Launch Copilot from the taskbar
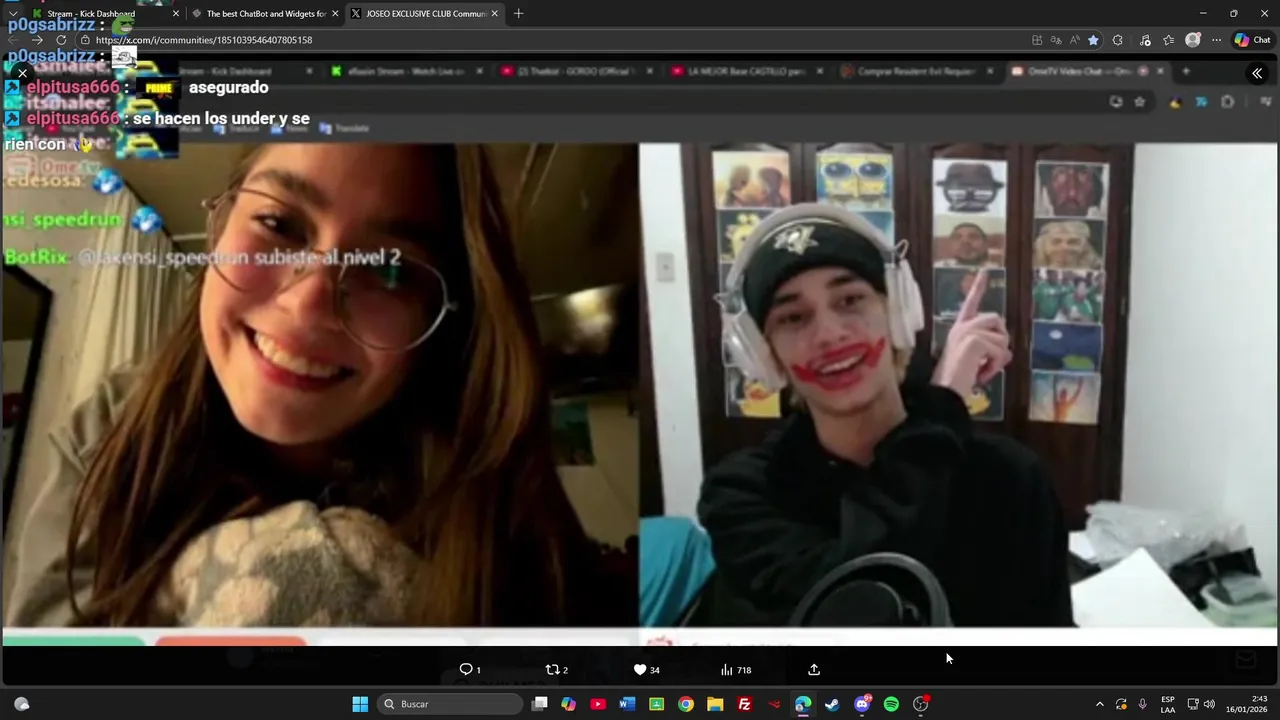 click(569, 704)
